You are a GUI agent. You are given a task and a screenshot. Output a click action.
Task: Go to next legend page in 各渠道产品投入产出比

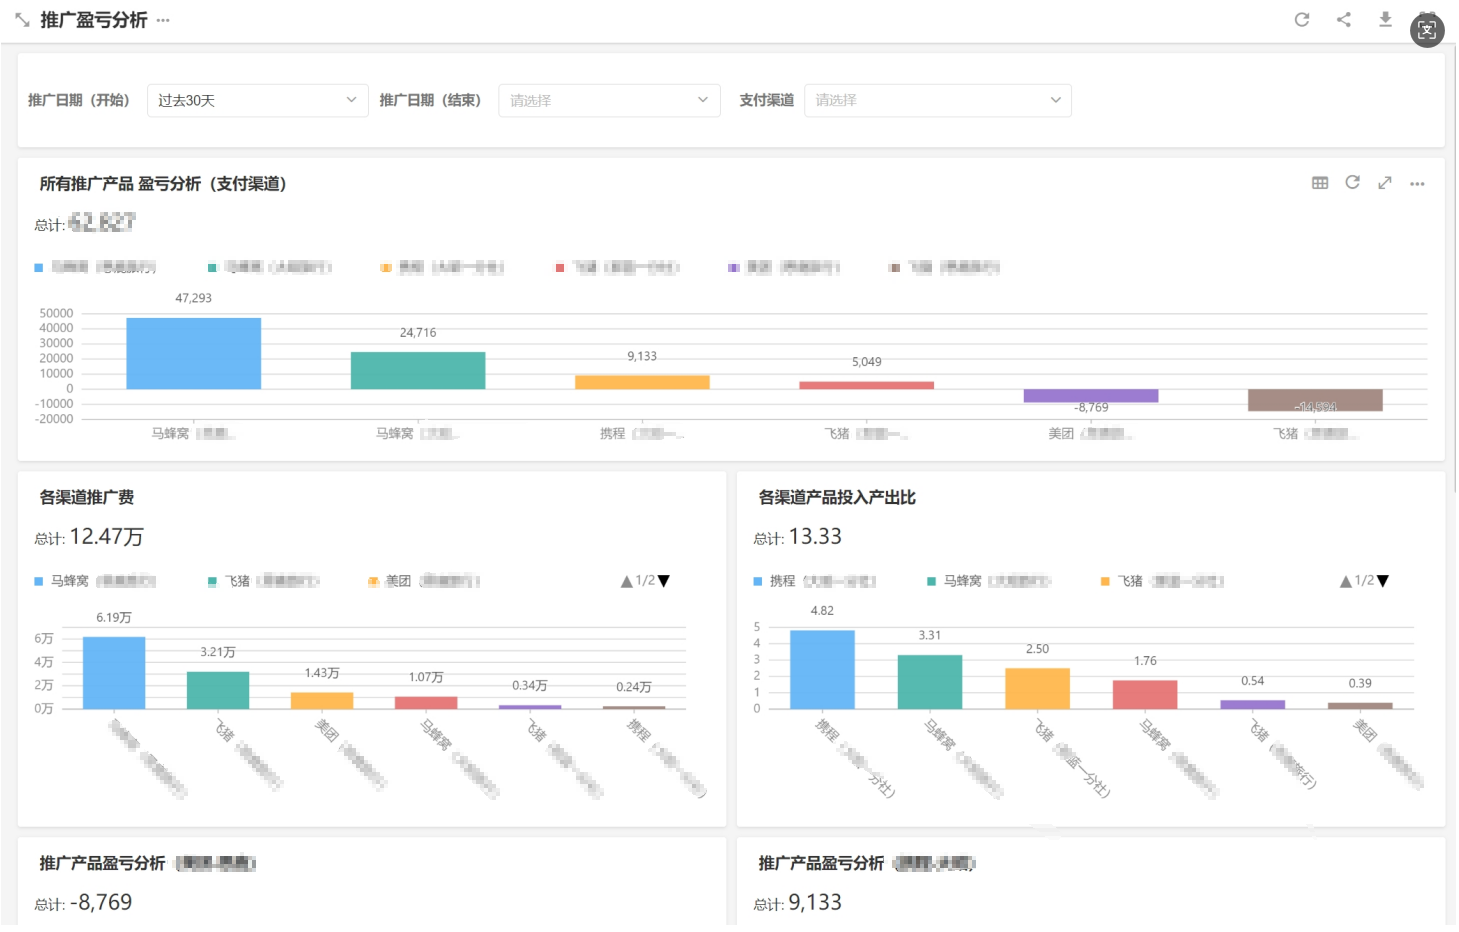coord(1383,581)
